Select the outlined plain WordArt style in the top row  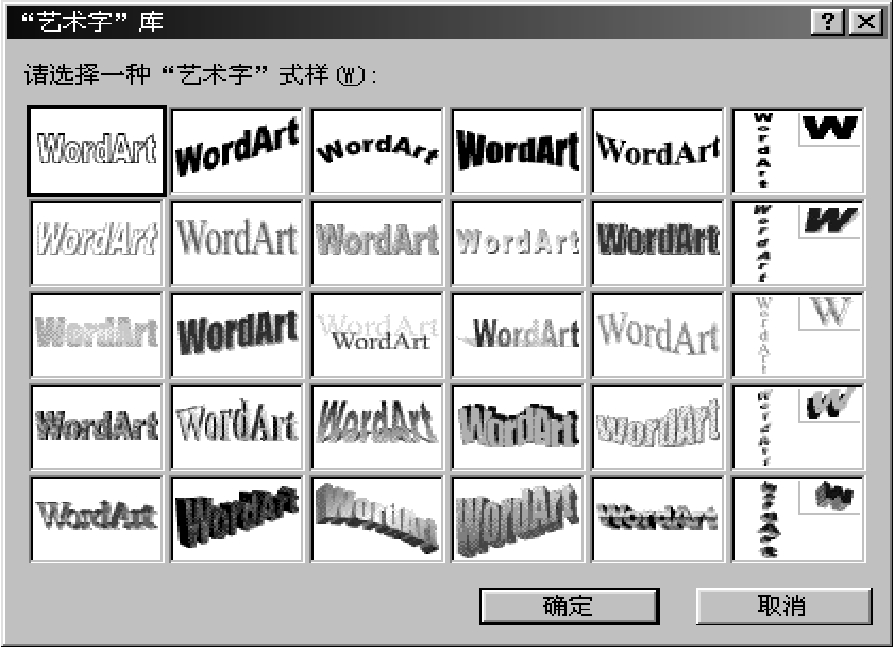[97, 151]
